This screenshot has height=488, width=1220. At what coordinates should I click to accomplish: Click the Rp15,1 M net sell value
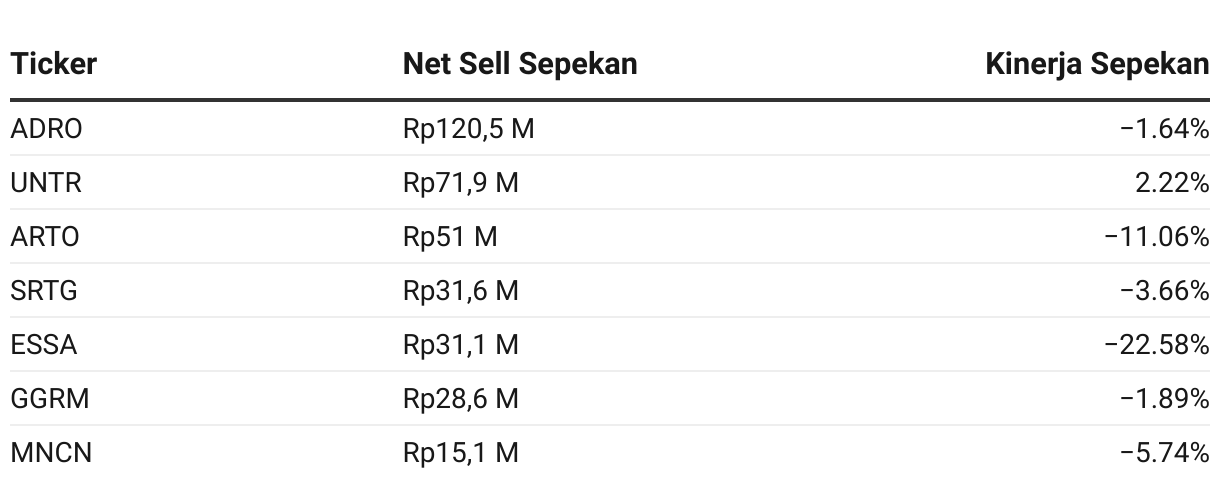click(x=461, y=453)
